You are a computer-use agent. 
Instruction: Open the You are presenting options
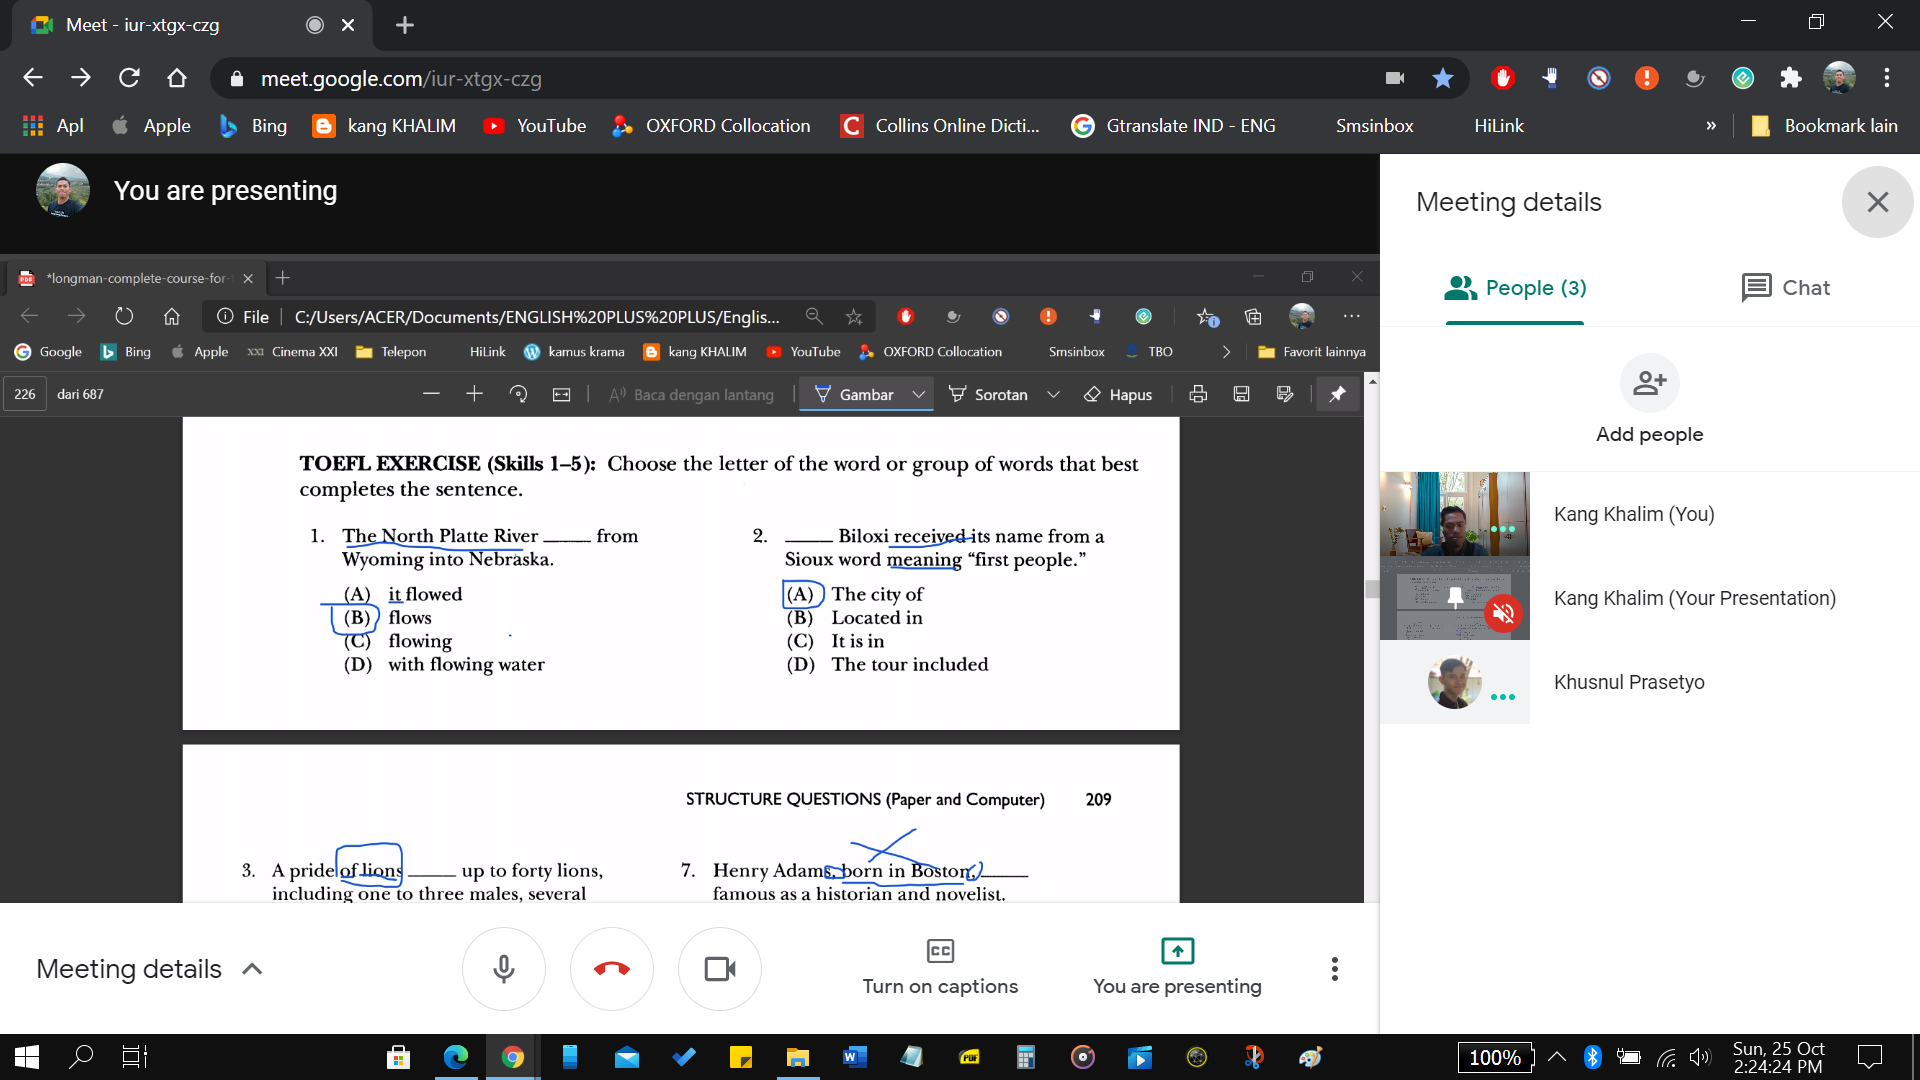click(1177, 967)
